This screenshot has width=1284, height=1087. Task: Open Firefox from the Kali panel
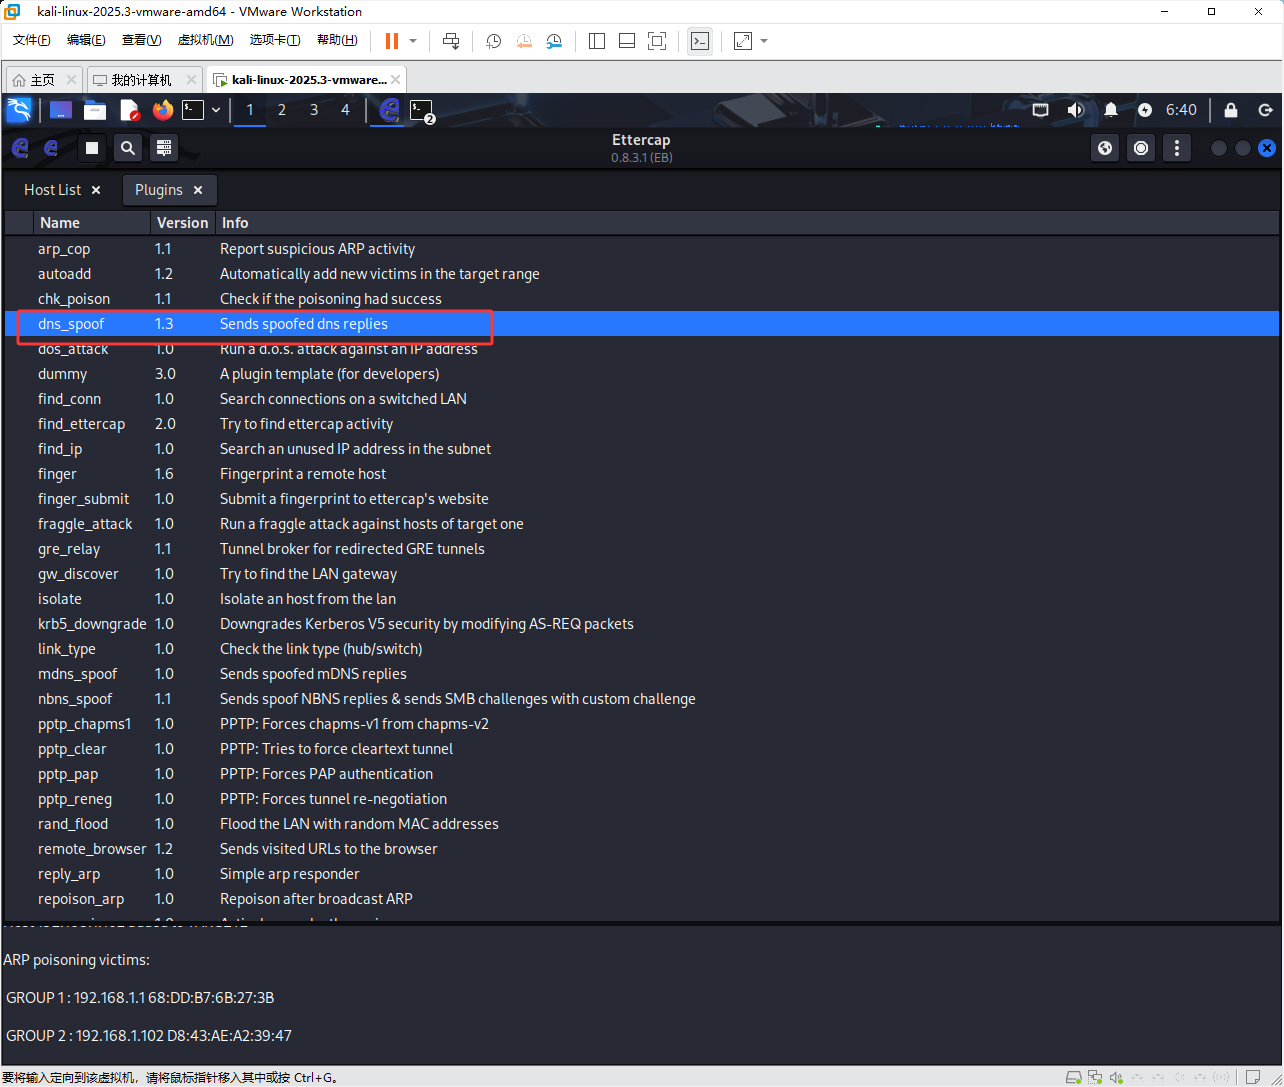(163, 110)
